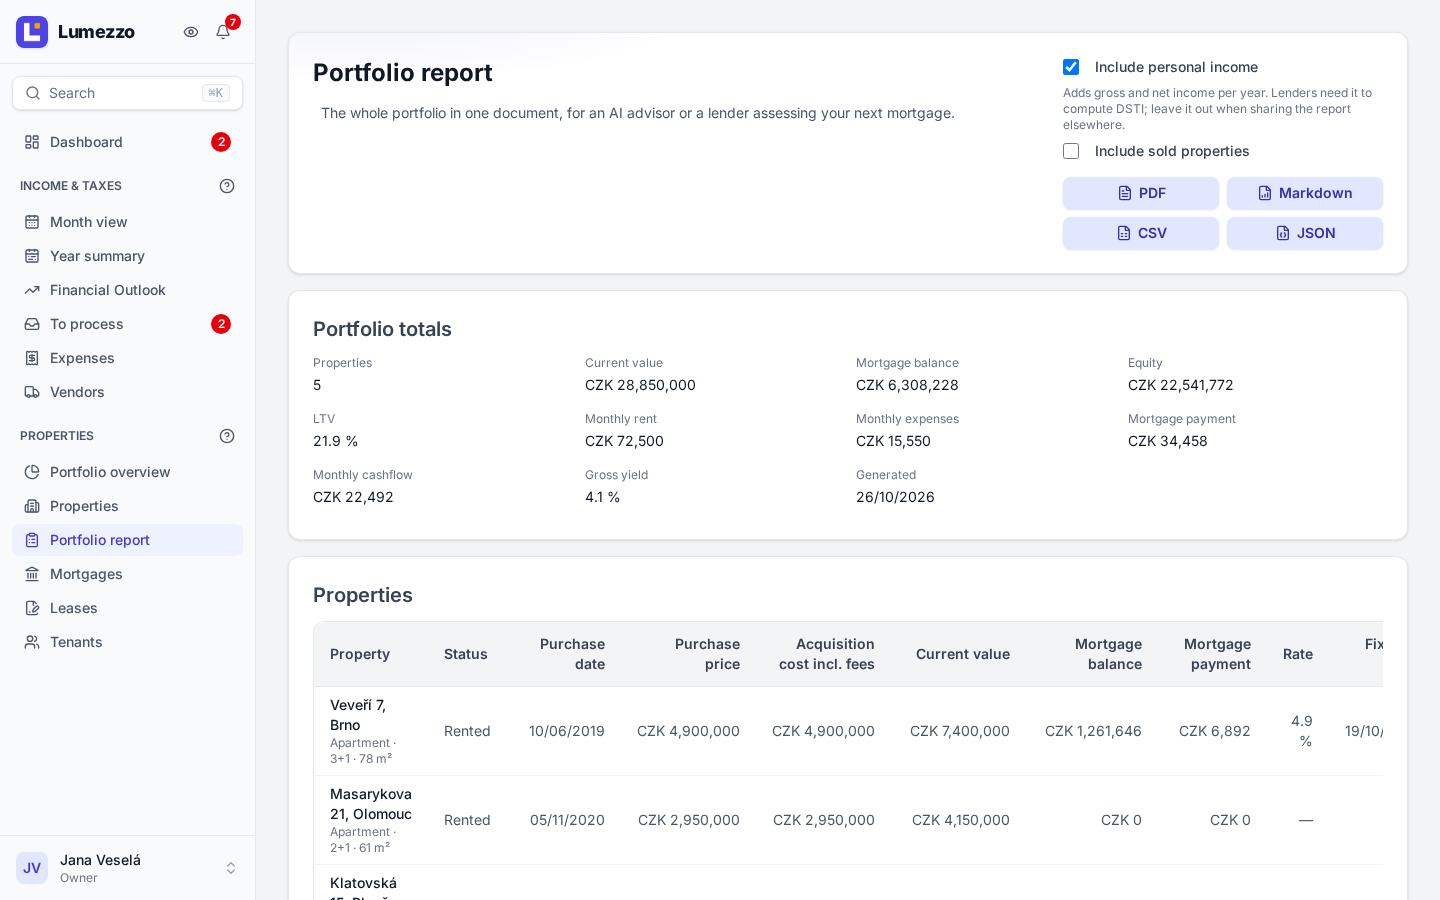Export the report as Markdown
Screen dimensions: 1440x900
(1305, 193)
